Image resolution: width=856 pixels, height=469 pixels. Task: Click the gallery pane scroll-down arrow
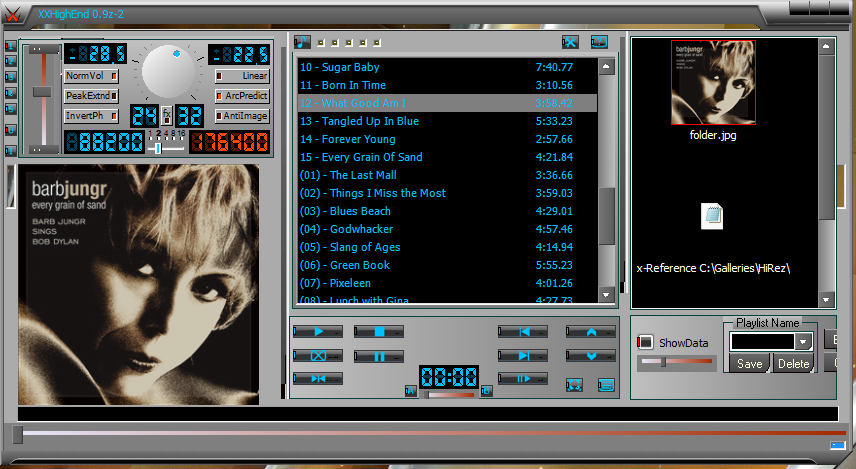point(826,300)
